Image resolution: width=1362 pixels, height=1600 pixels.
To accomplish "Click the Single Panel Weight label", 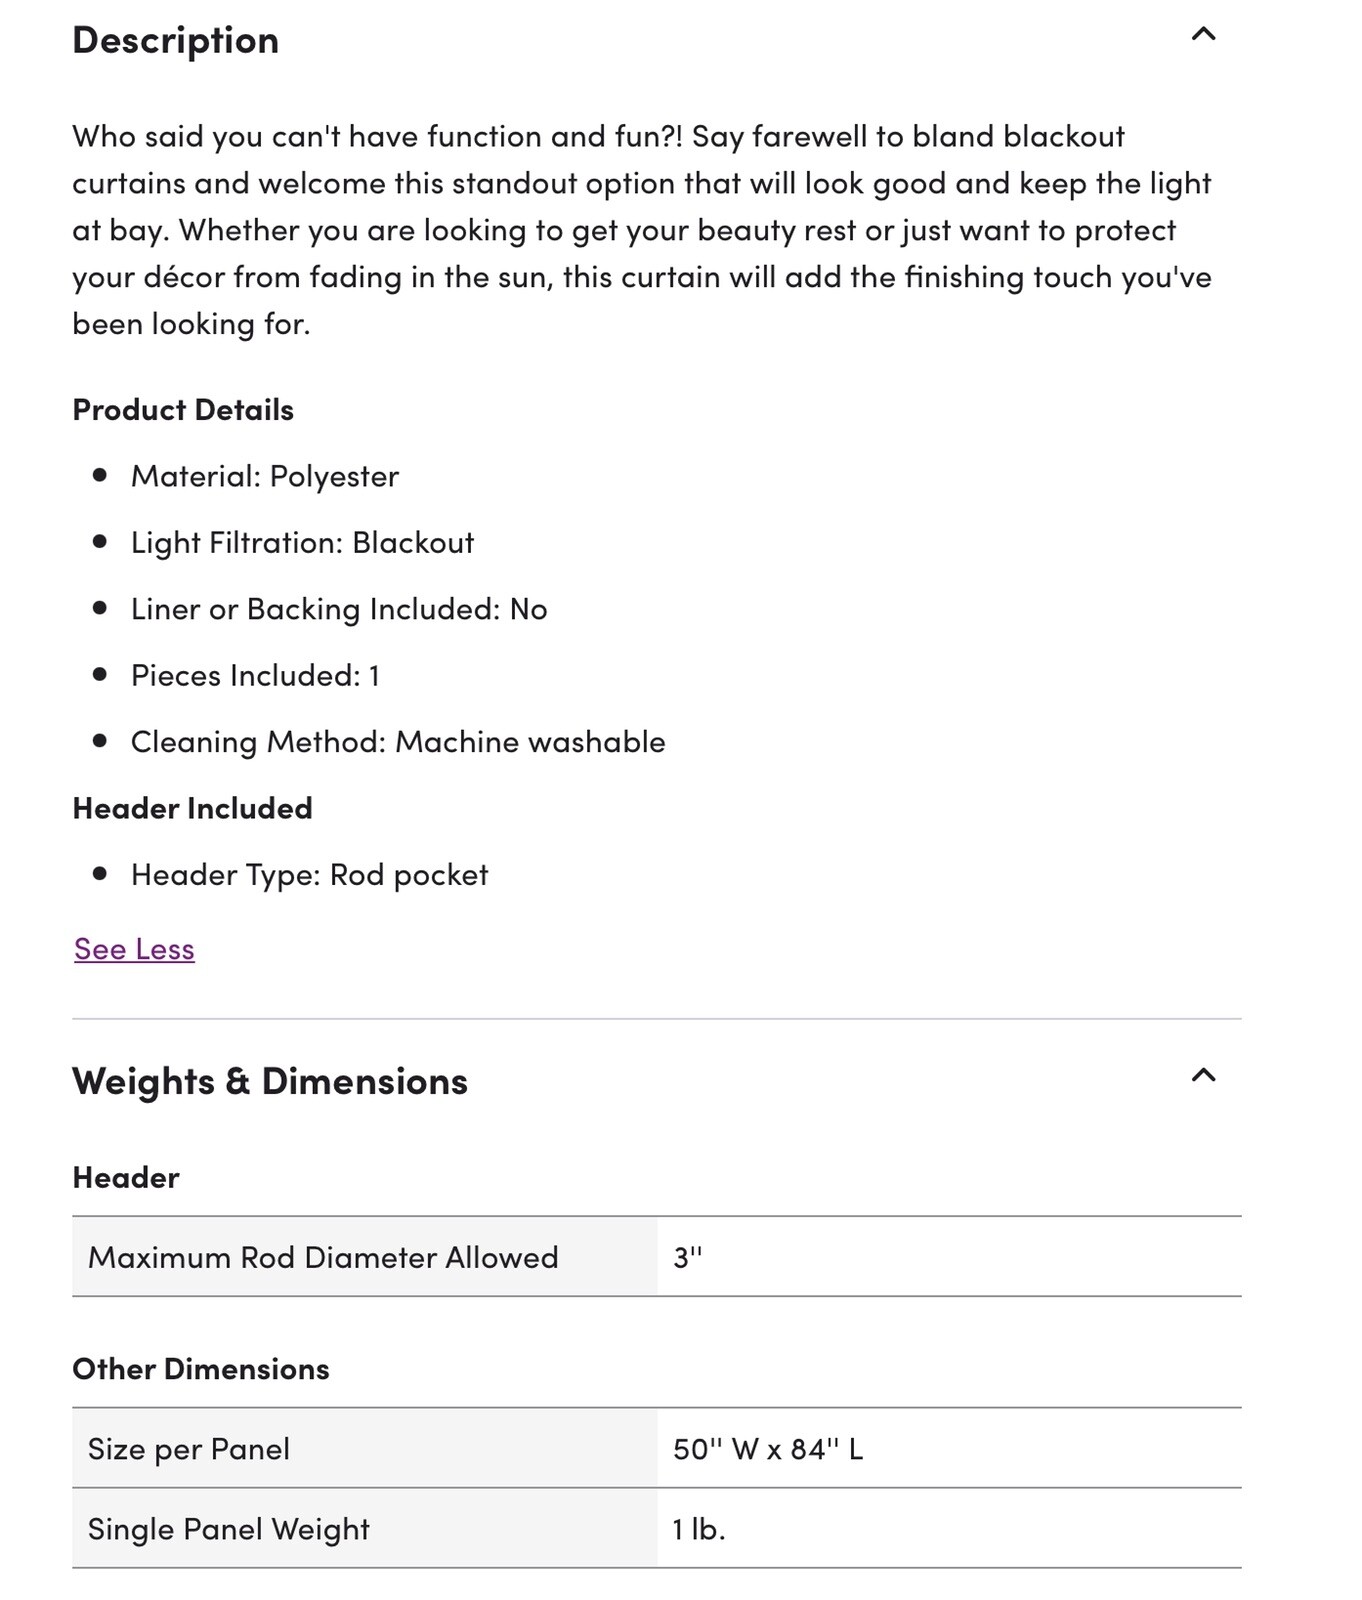I will [x=229, y=1529].
